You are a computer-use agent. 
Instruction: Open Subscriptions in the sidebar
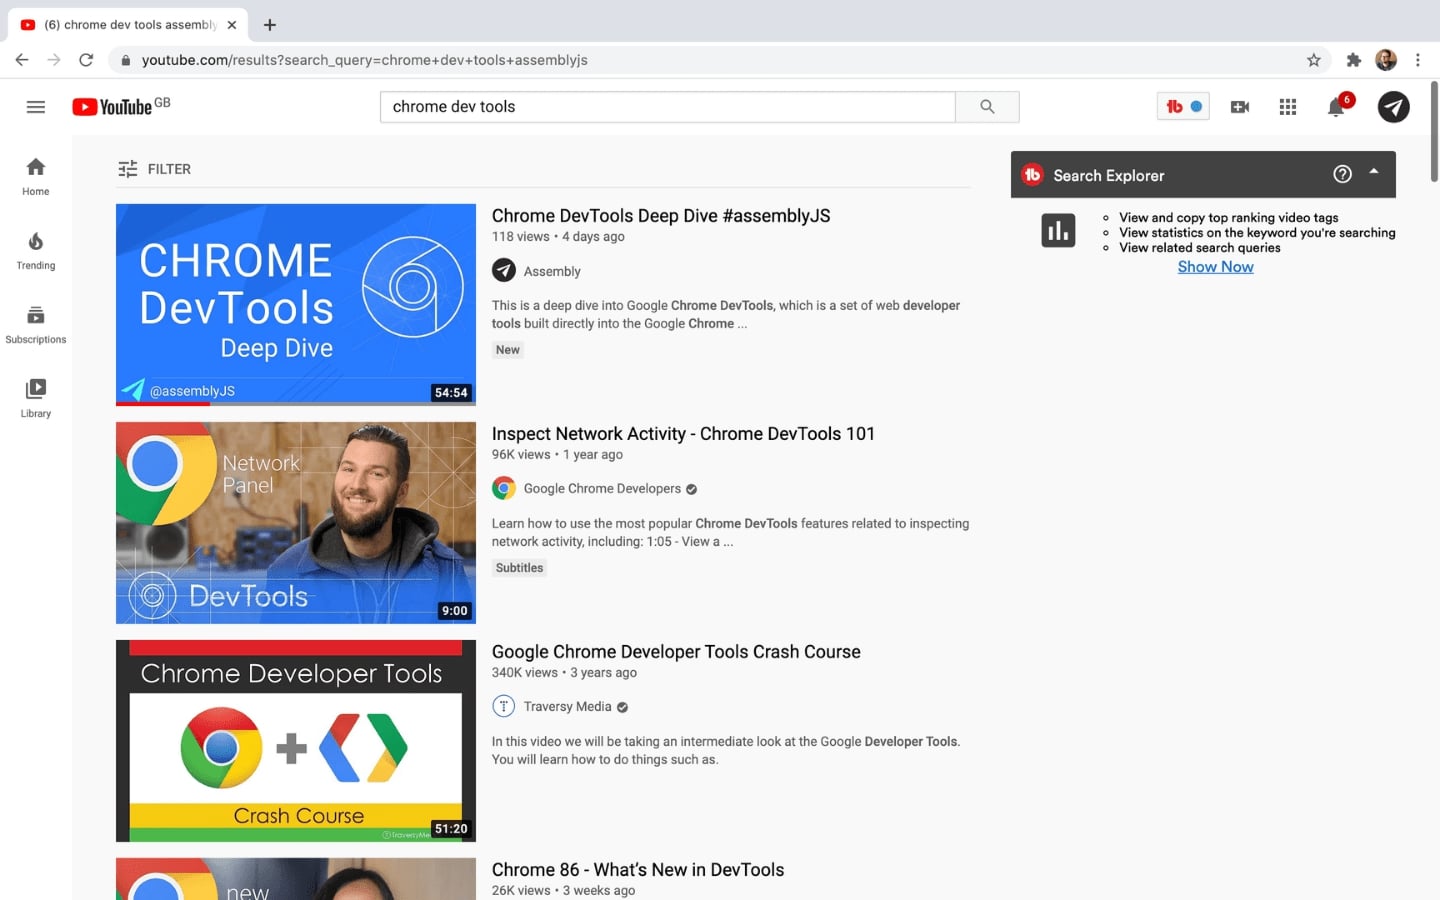(36, 324)
